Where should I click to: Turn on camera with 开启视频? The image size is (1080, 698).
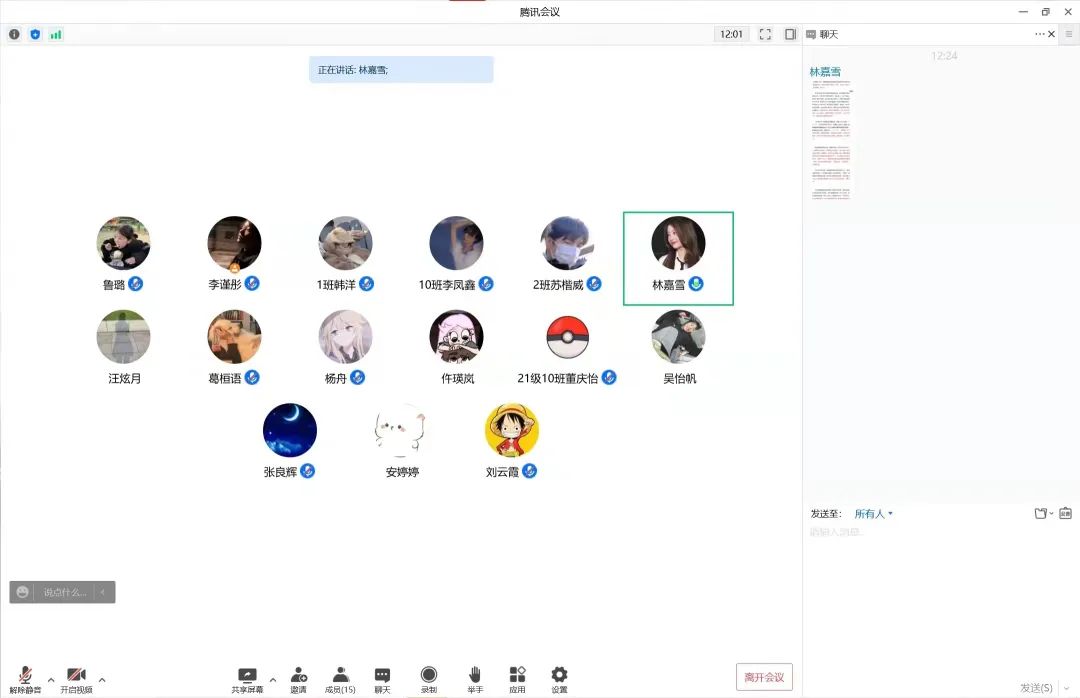tap(76, 679)
